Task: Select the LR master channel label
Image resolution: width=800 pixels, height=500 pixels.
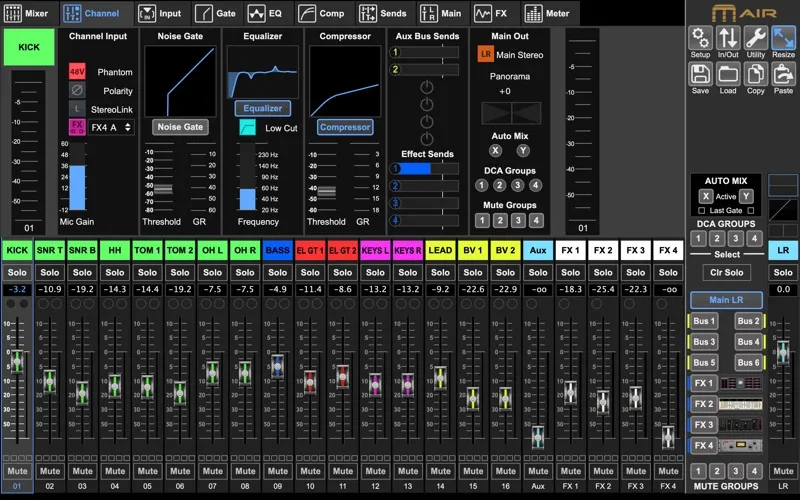Action: (x=783, y=251)
